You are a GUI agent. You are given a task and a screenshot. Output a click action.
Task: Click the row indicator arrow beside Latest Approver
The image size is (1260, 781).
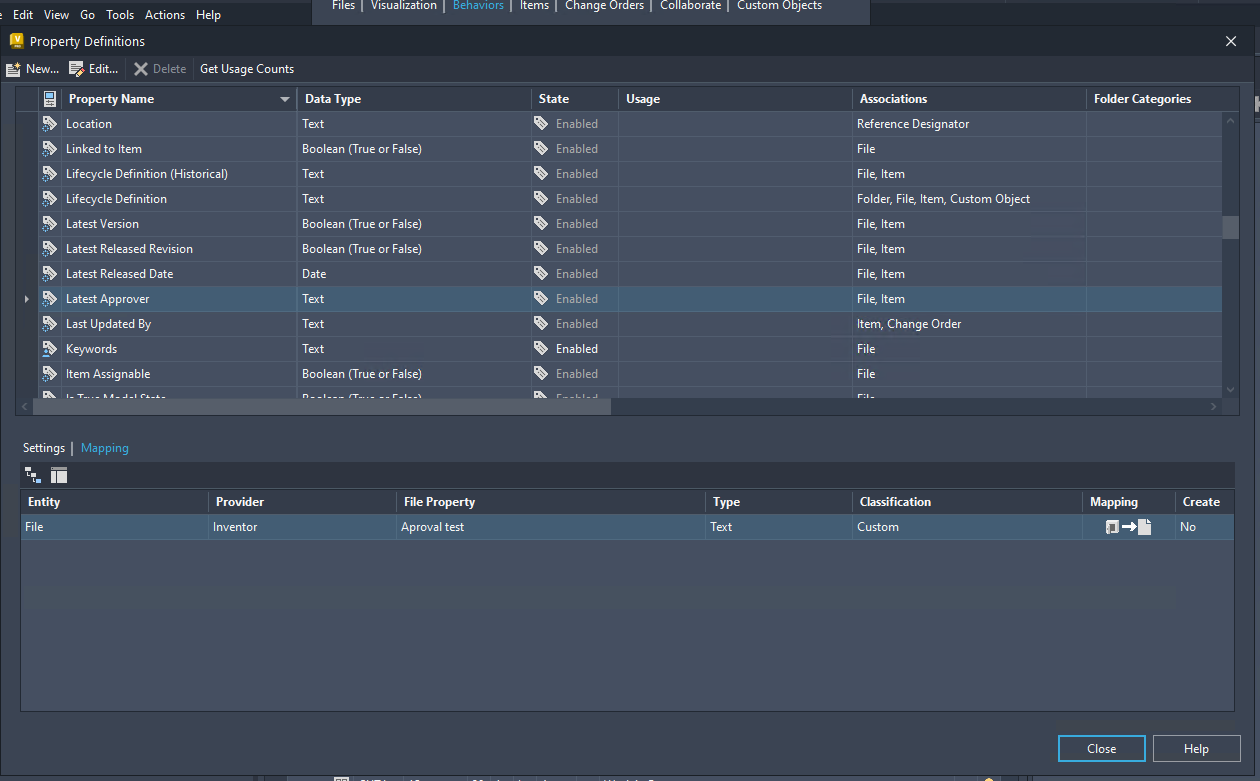[27, 299]
